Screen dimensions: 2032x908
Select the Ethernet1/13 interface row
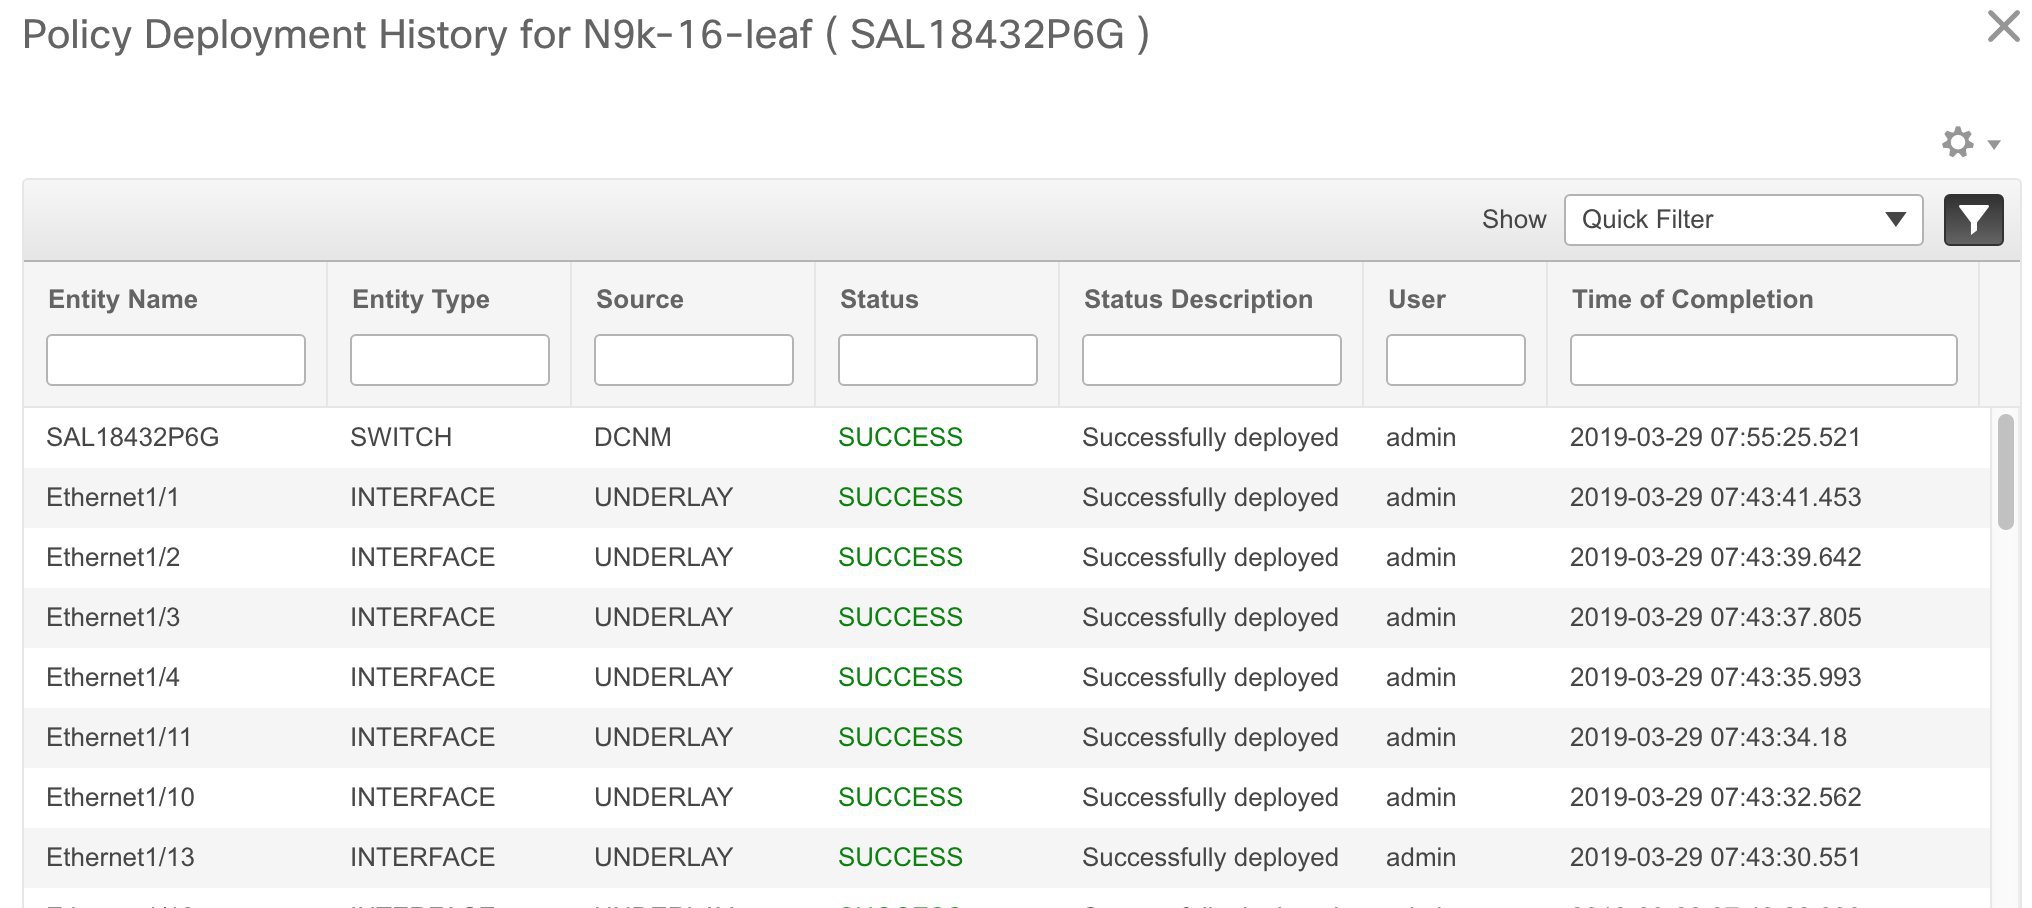click(x=1006, y=857)
